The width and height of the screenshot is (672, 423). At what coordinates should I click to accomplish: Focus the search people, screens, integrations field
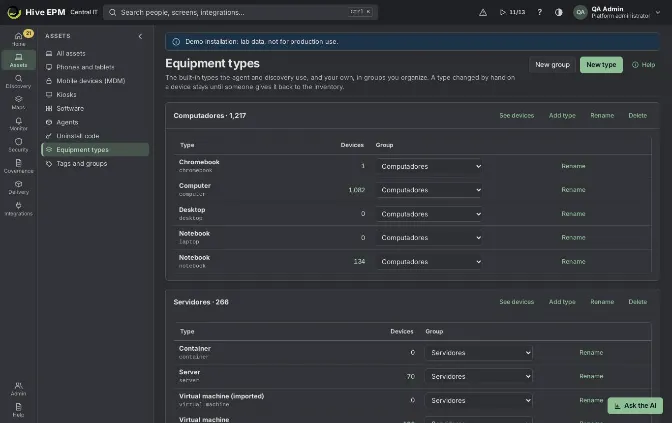click(x=240, y=12)
